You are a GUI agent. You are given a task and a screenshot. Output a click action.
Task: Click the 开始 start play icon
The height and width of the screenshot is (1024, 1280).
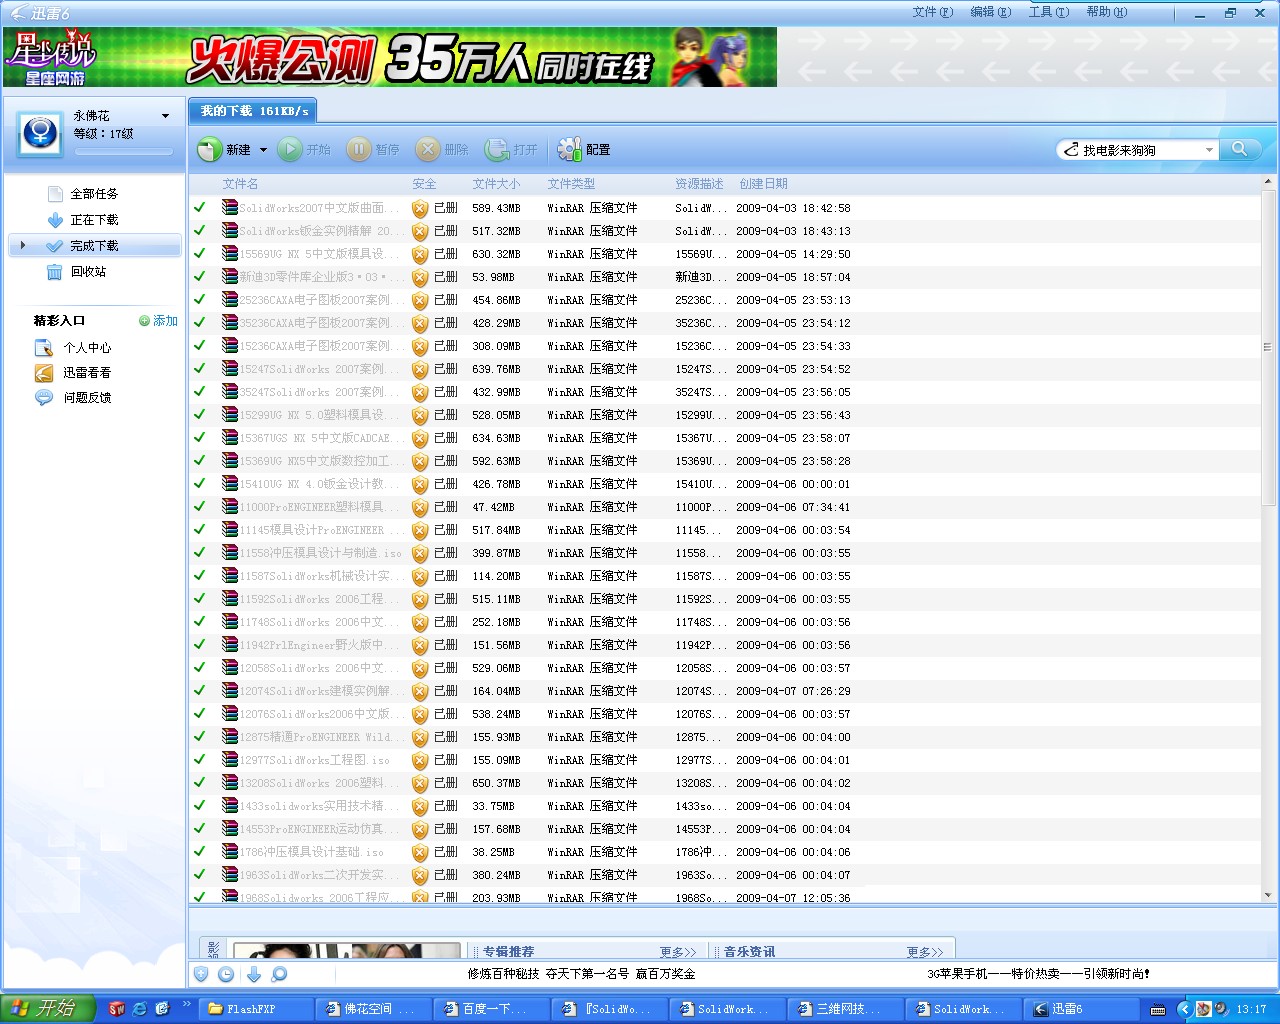click(x=290, y=150)
